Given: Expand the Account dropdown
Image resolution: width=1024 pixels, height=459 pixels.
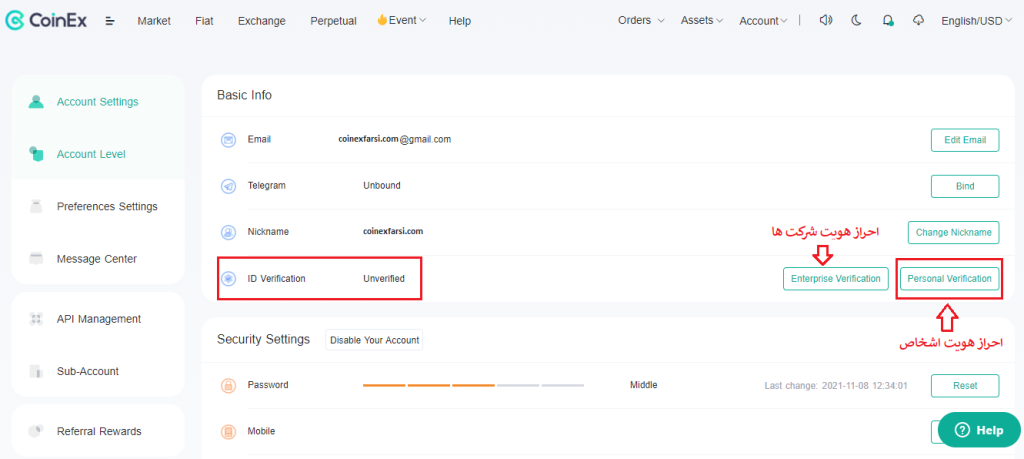Looking at the screenshot, I should point(763,21).
